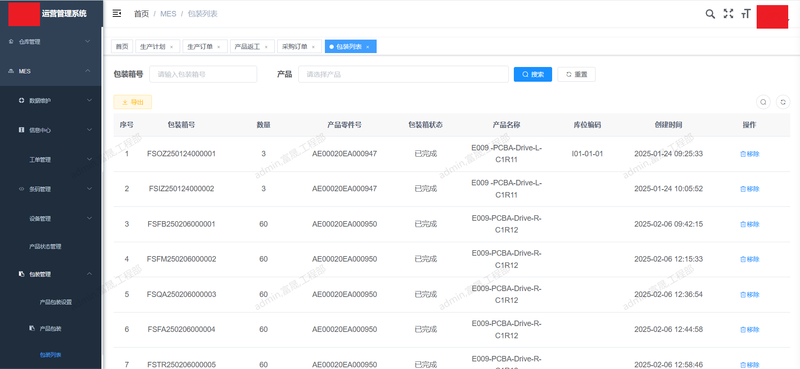Screen dimensions: 800x369
Task: Close the 采购订单 tab
Action: pyautogui.click(x=314, y=47)
